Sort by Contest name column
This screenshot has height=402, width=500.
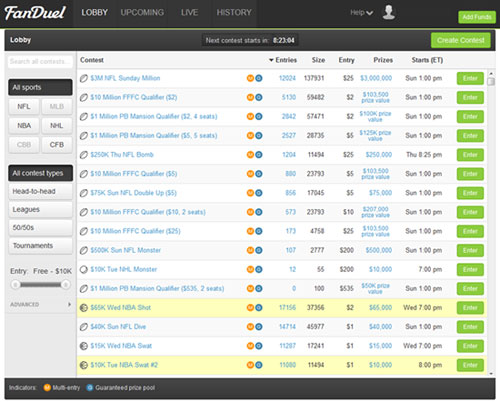coord(92,60)
